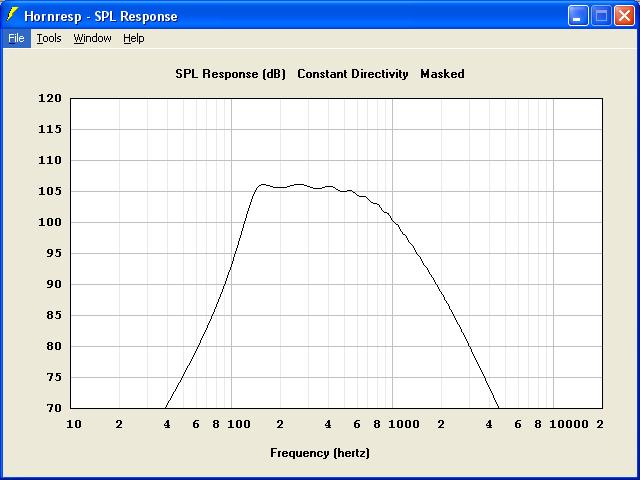The width and height of the screenshot is (640, 480).
Task: Open the File menu
Action: (16, 38)
